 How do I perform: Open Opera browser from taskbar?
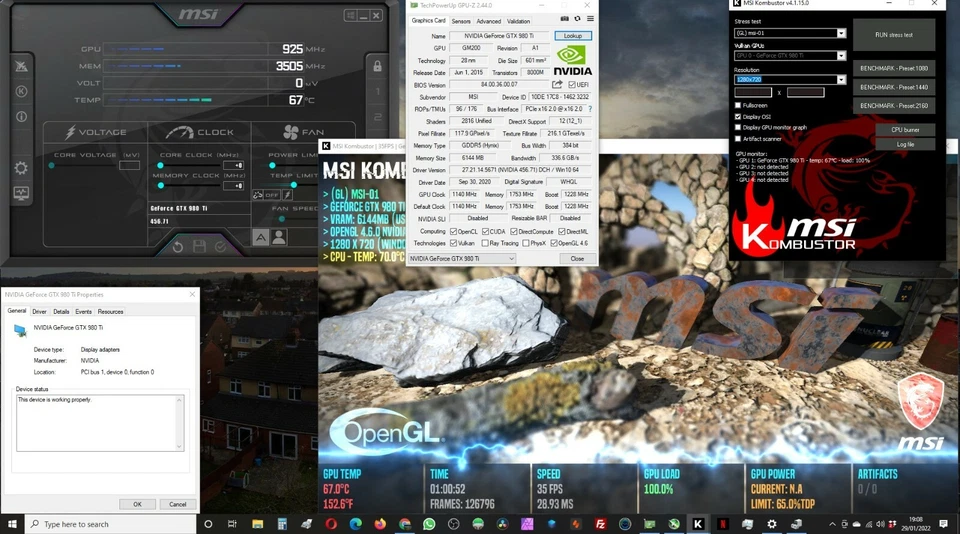click(x=331, y=524)
